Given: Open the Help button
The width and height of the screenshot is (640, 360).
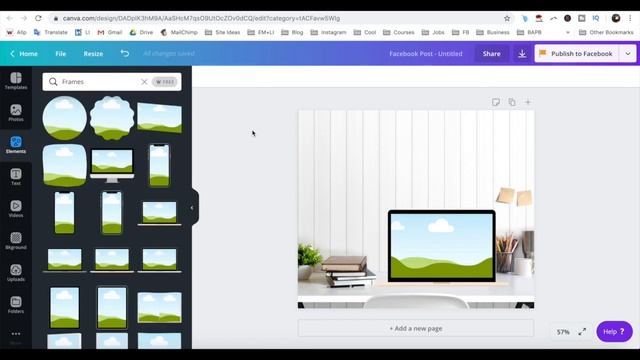Looking at the screenshot, I should click(614, 331).
